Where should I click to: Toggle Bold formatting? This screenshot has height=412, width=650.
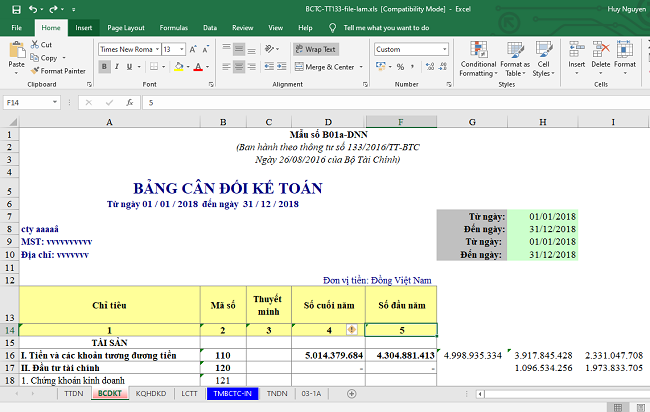(104, 67)
